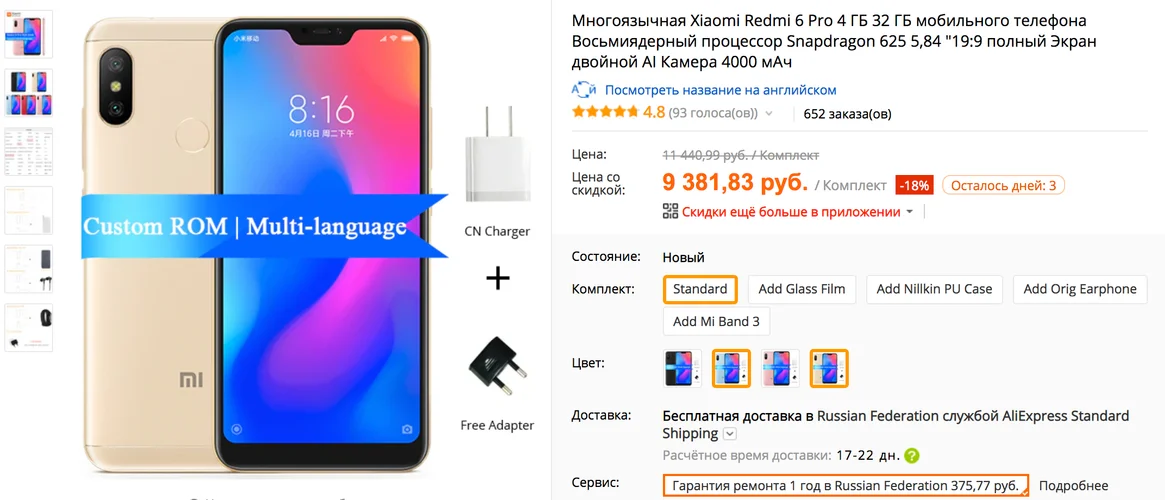The width and height of the screenshot is (1165, 500).
Task: Choose the pink phone color option
Action: click(780, 368)
